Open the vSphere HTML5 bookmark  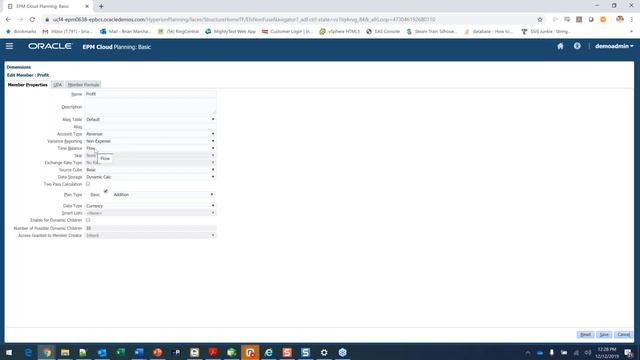[340, 31]
